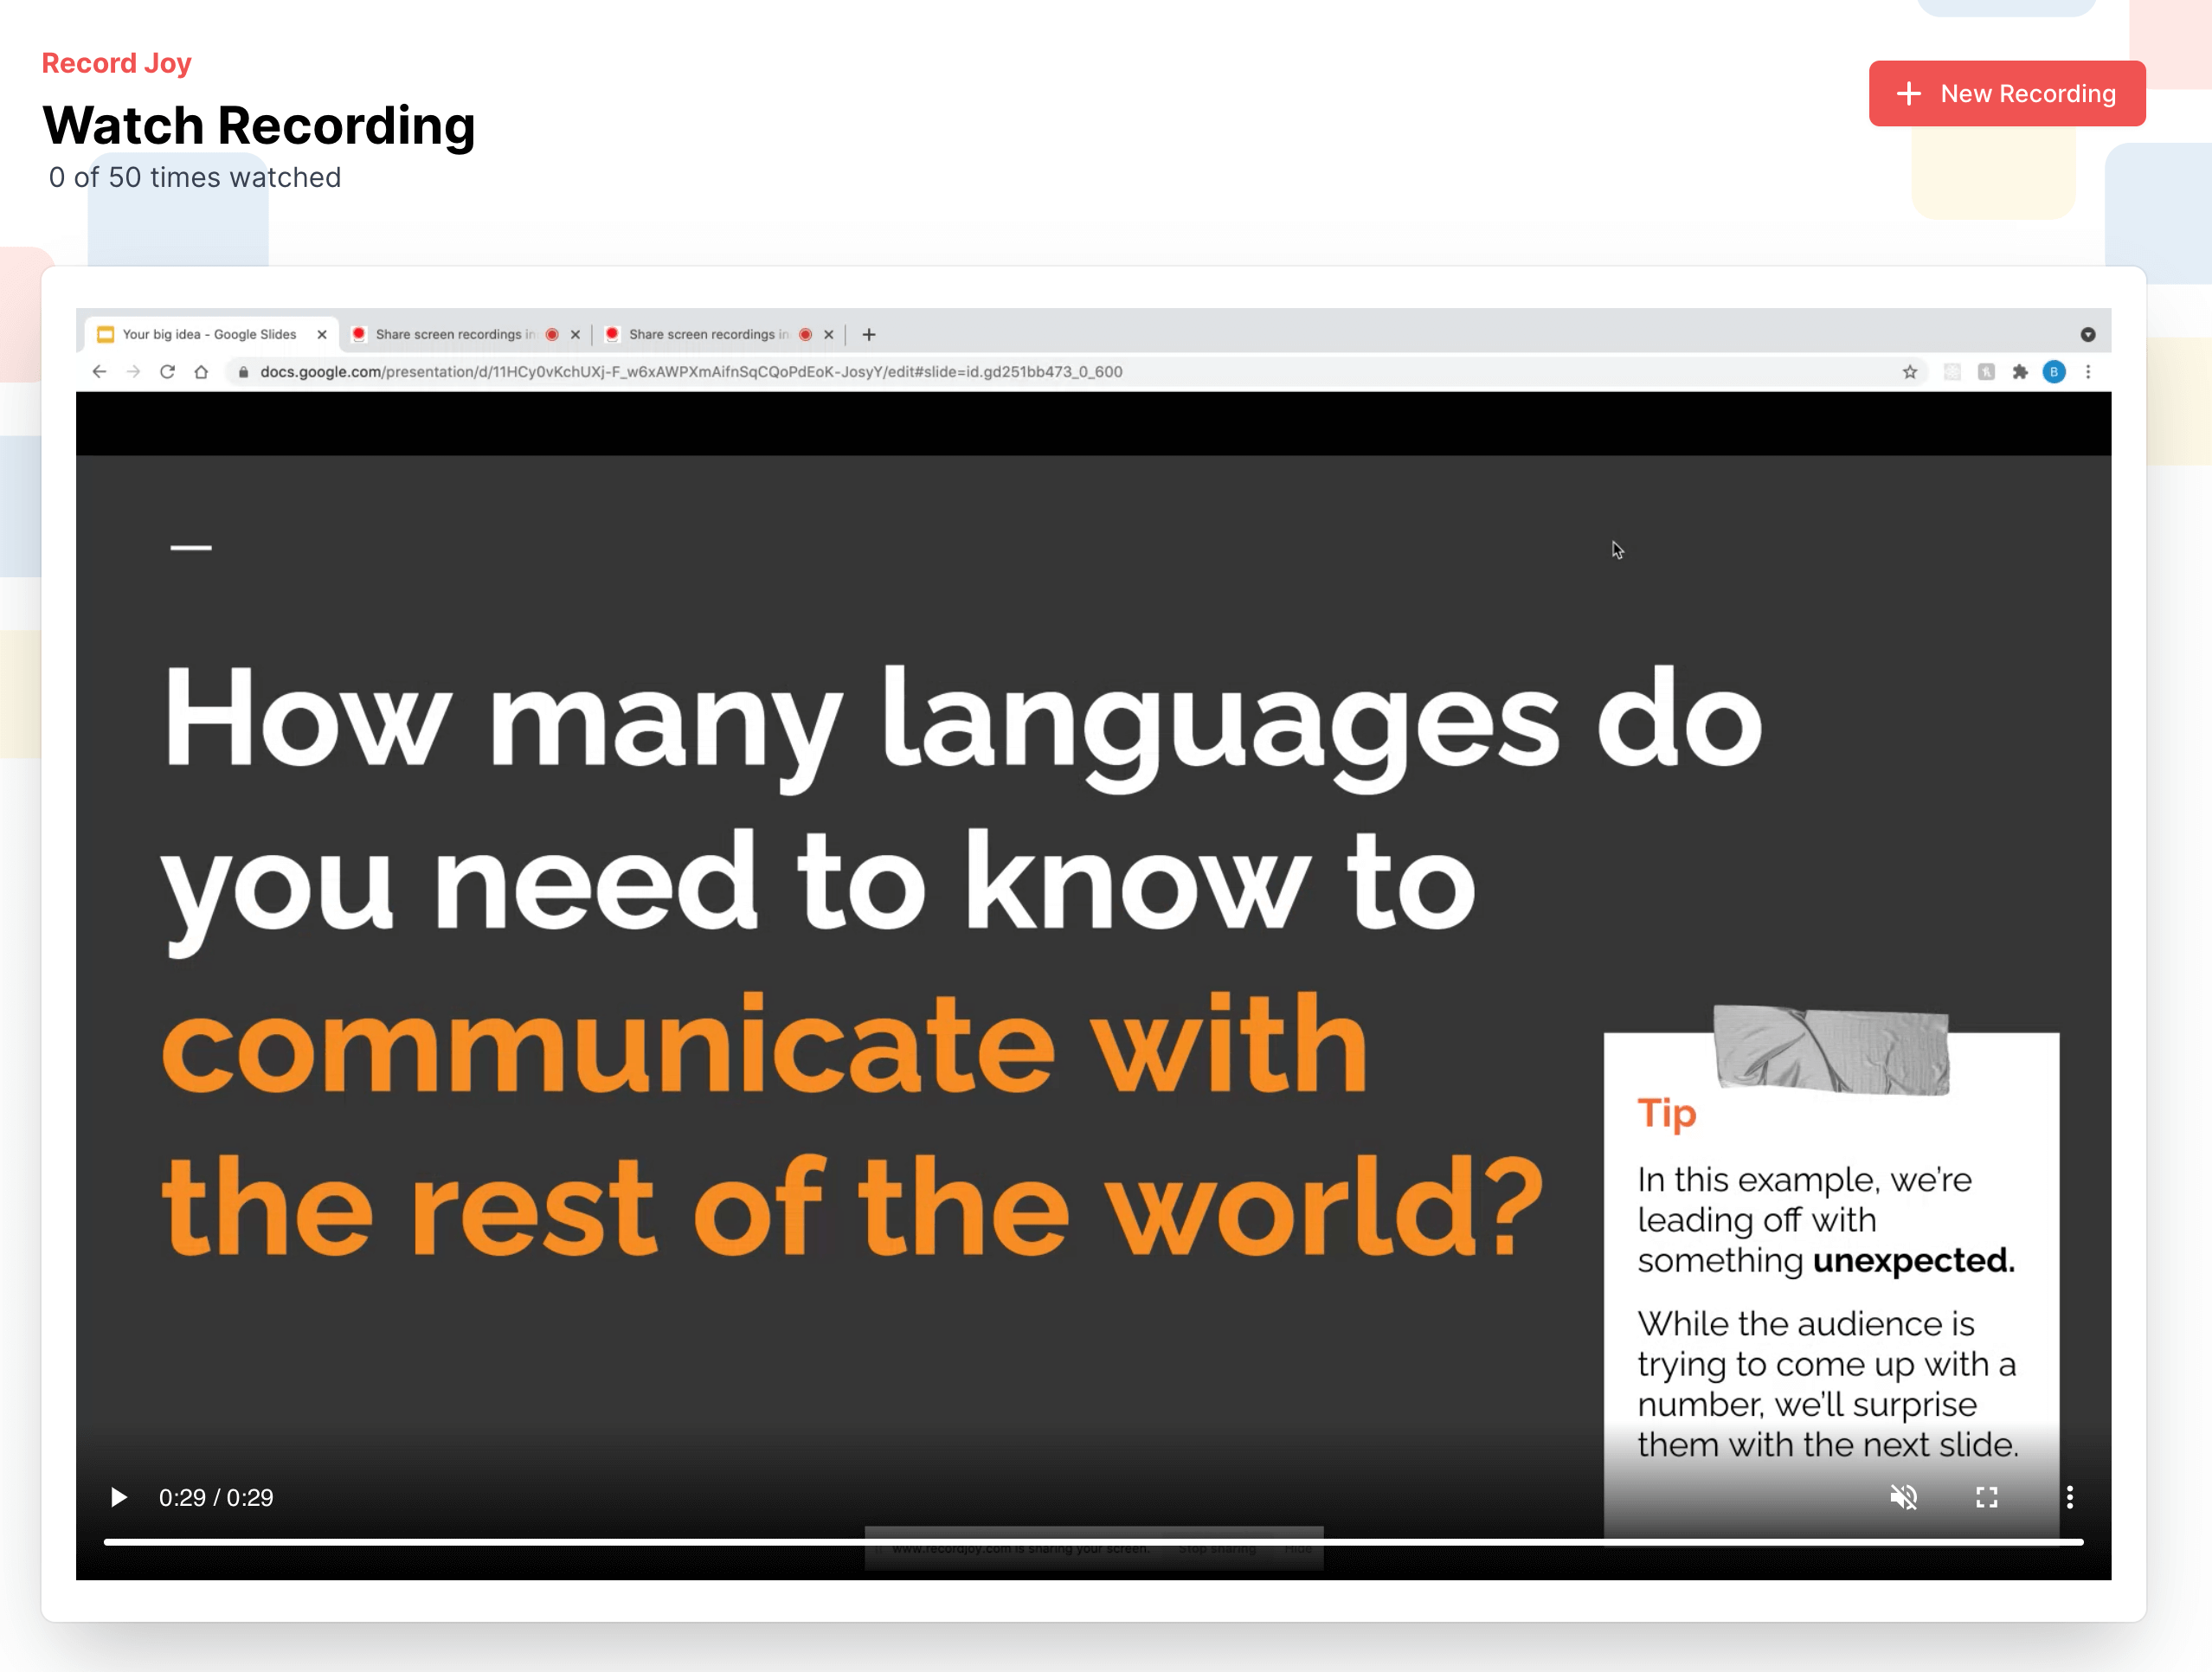Open Chrome three-dot menu

click(x=2087, y=372)
